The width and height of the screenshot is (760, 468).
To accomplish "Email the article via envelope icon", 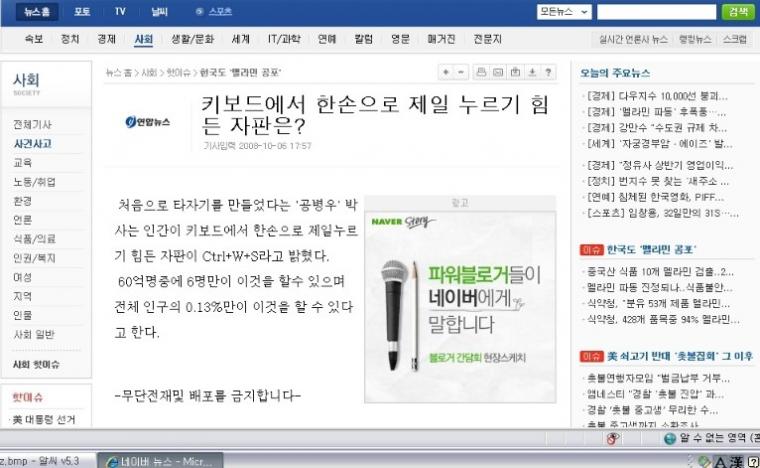I will click(x=498, y=73).
